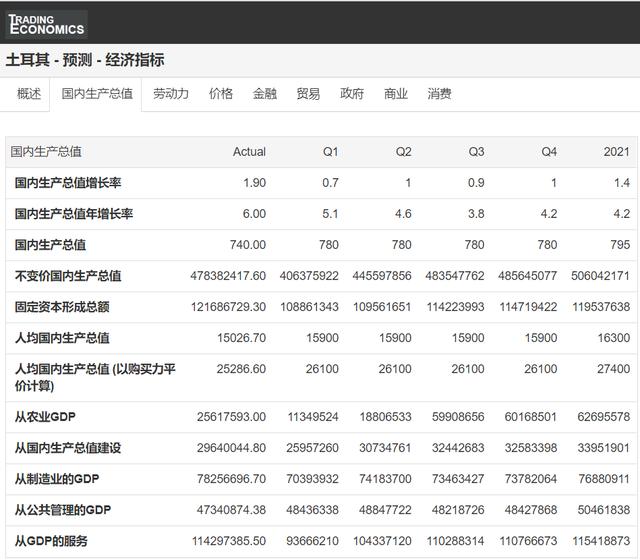
Task: Open the 从制造业的GDP indicator
Action: click(x=57, y=479)
